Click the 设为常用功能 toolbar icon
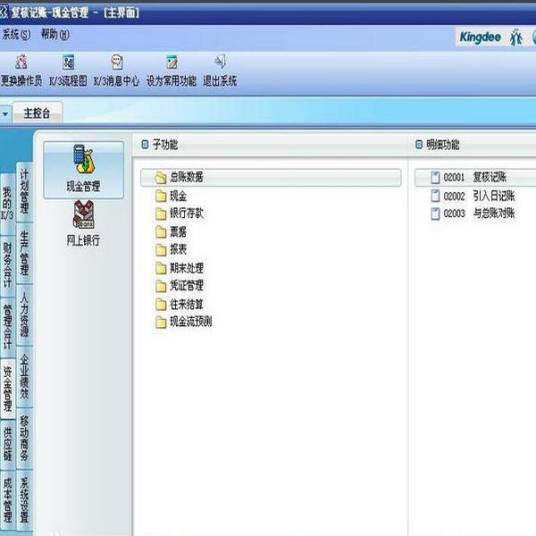 pos(172,62)
